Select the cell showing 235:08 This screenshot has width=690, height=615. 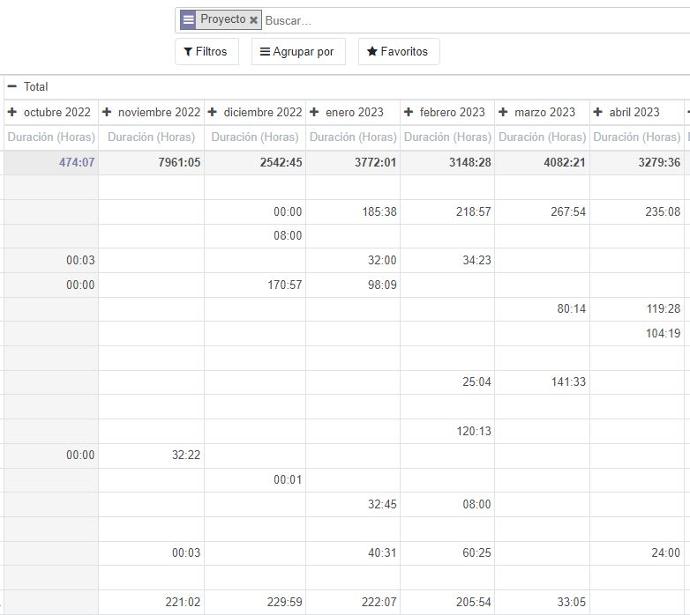pyautogui.click(x=637, y=212)
